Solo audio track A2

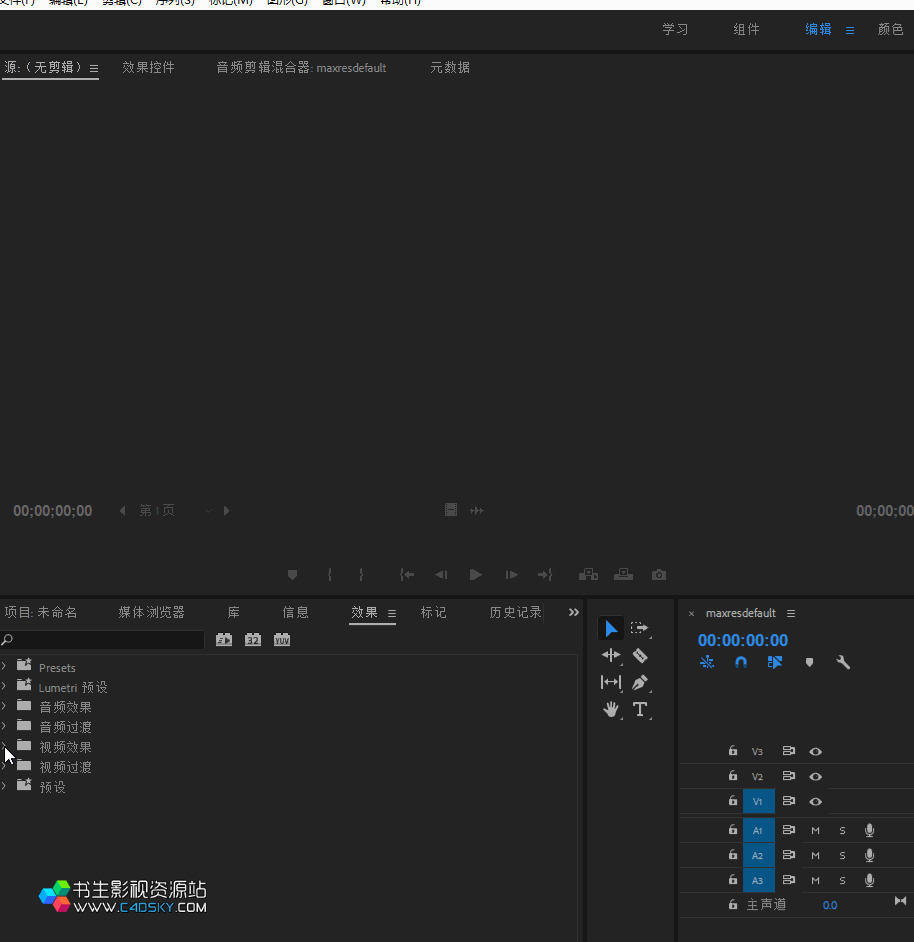842,855
